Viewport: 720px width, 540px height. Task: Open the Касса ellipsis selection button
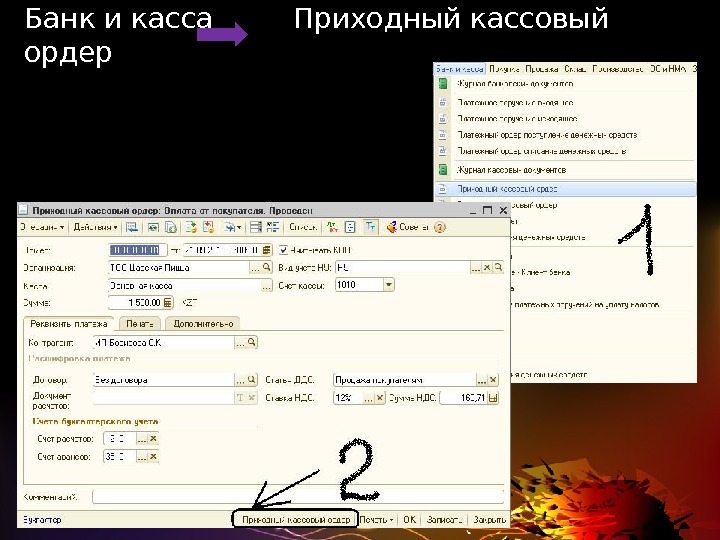[x=267, y=286]
